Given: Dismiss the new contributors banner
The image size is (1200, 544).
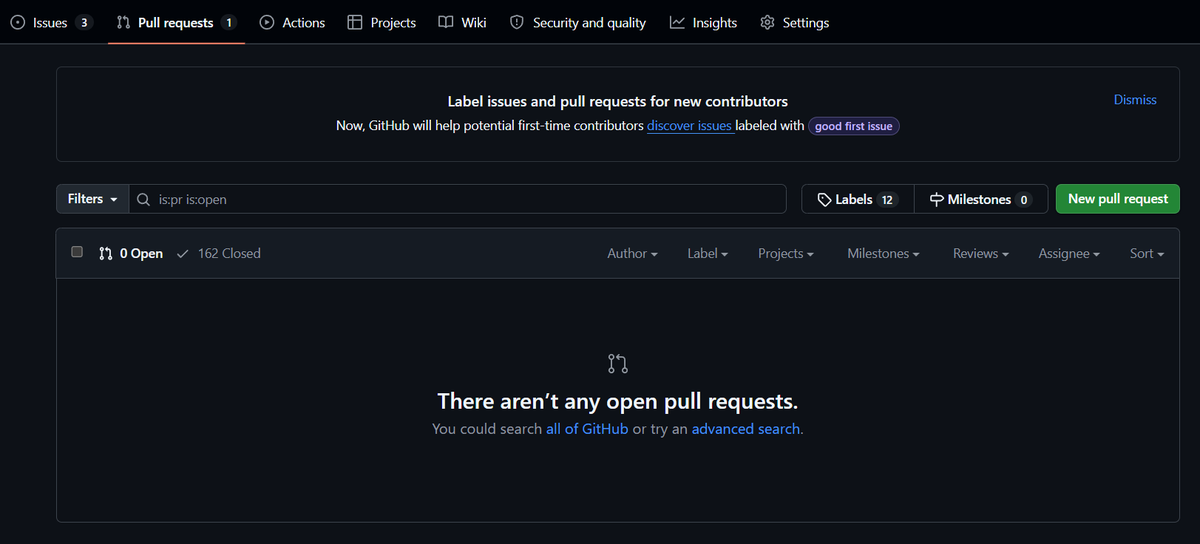Looking at the screenshot, I should tap(1135, 100).
